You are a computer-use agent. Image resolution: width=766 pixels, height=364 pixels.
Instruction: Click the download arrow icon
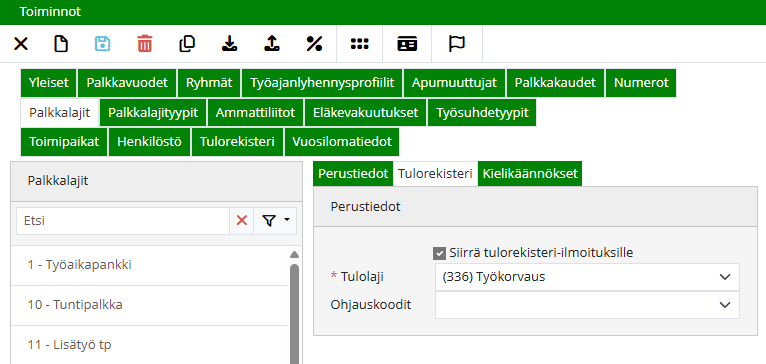229,44
